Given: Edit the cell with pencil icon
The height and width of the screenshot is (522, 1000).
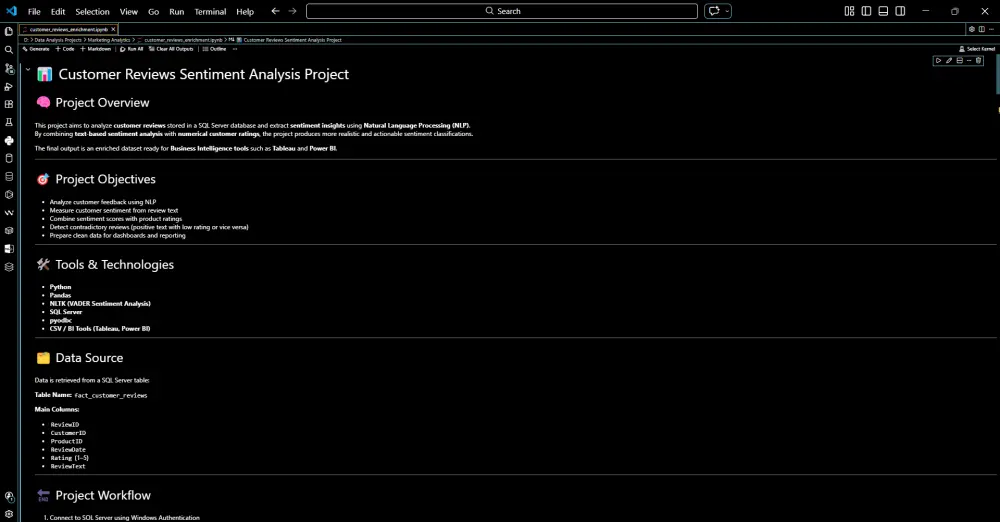Looking at the screenshot, I should 949,61.
